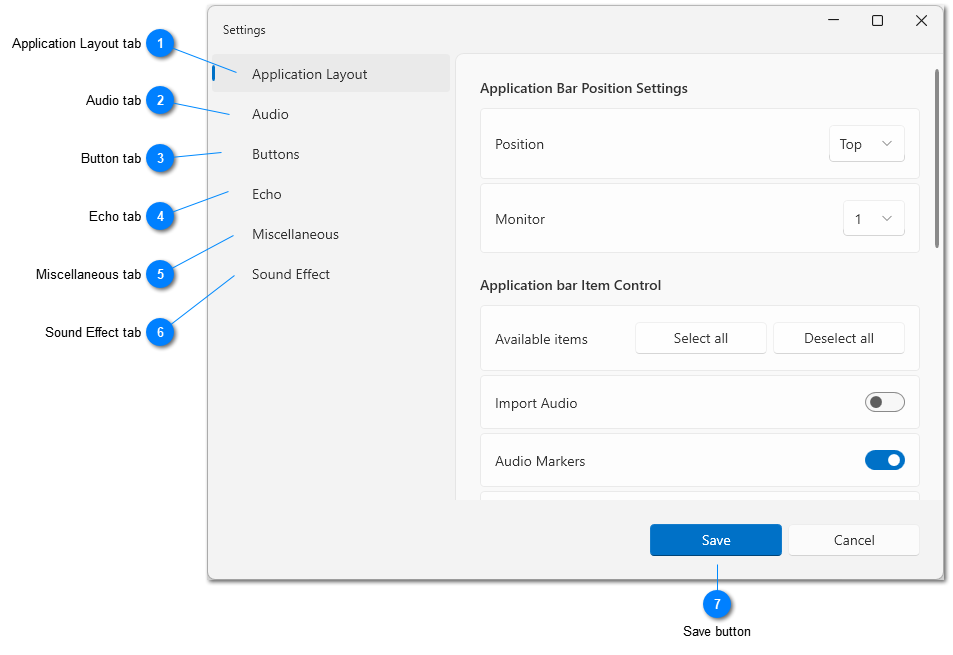953x655 pixels.
Task: Open the Miscellaneous tab
Action: [x=295, y=234]
